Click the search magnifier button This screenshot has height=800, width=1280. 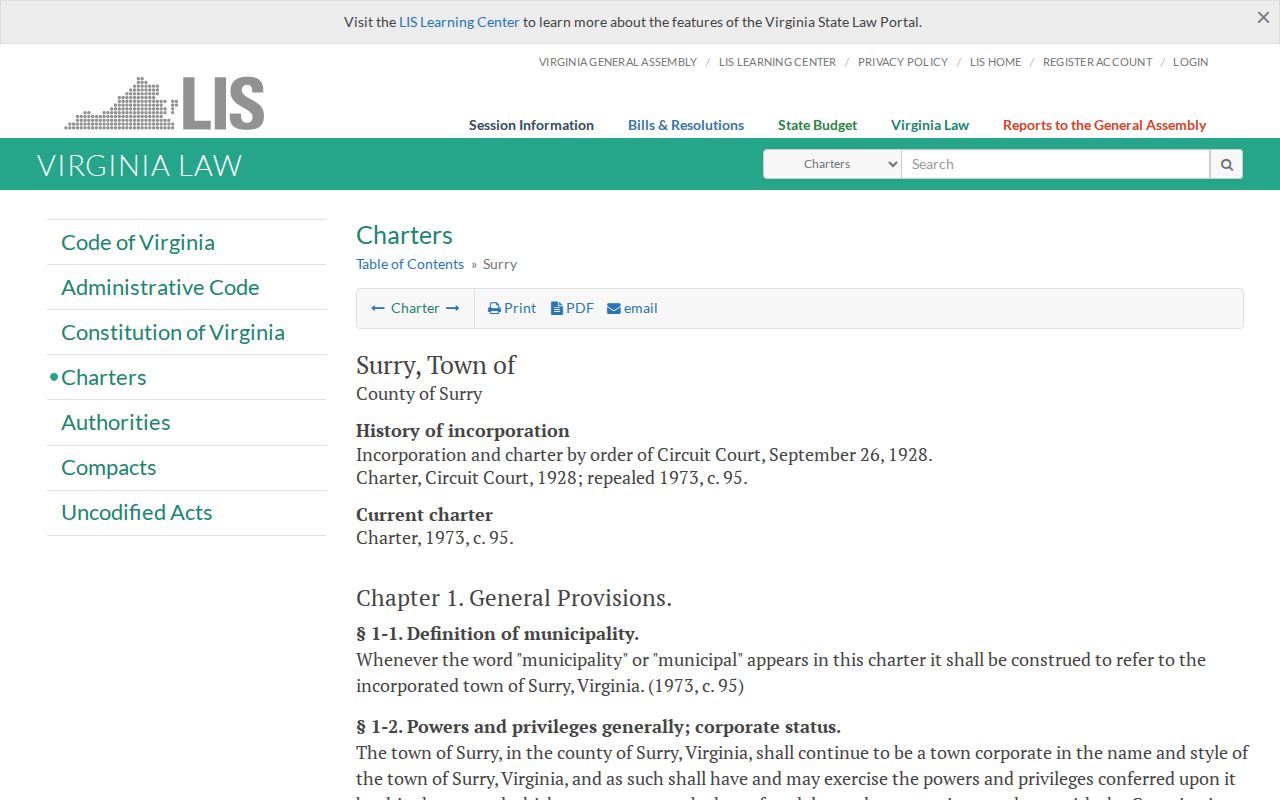point(1226,164)
